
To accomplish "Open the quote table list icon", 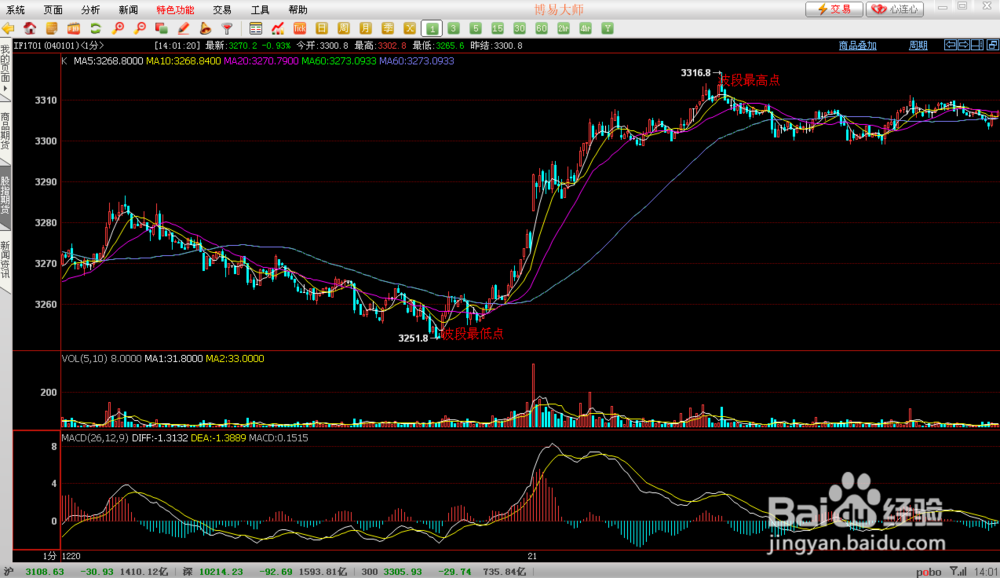I will [x=256, y=28].
